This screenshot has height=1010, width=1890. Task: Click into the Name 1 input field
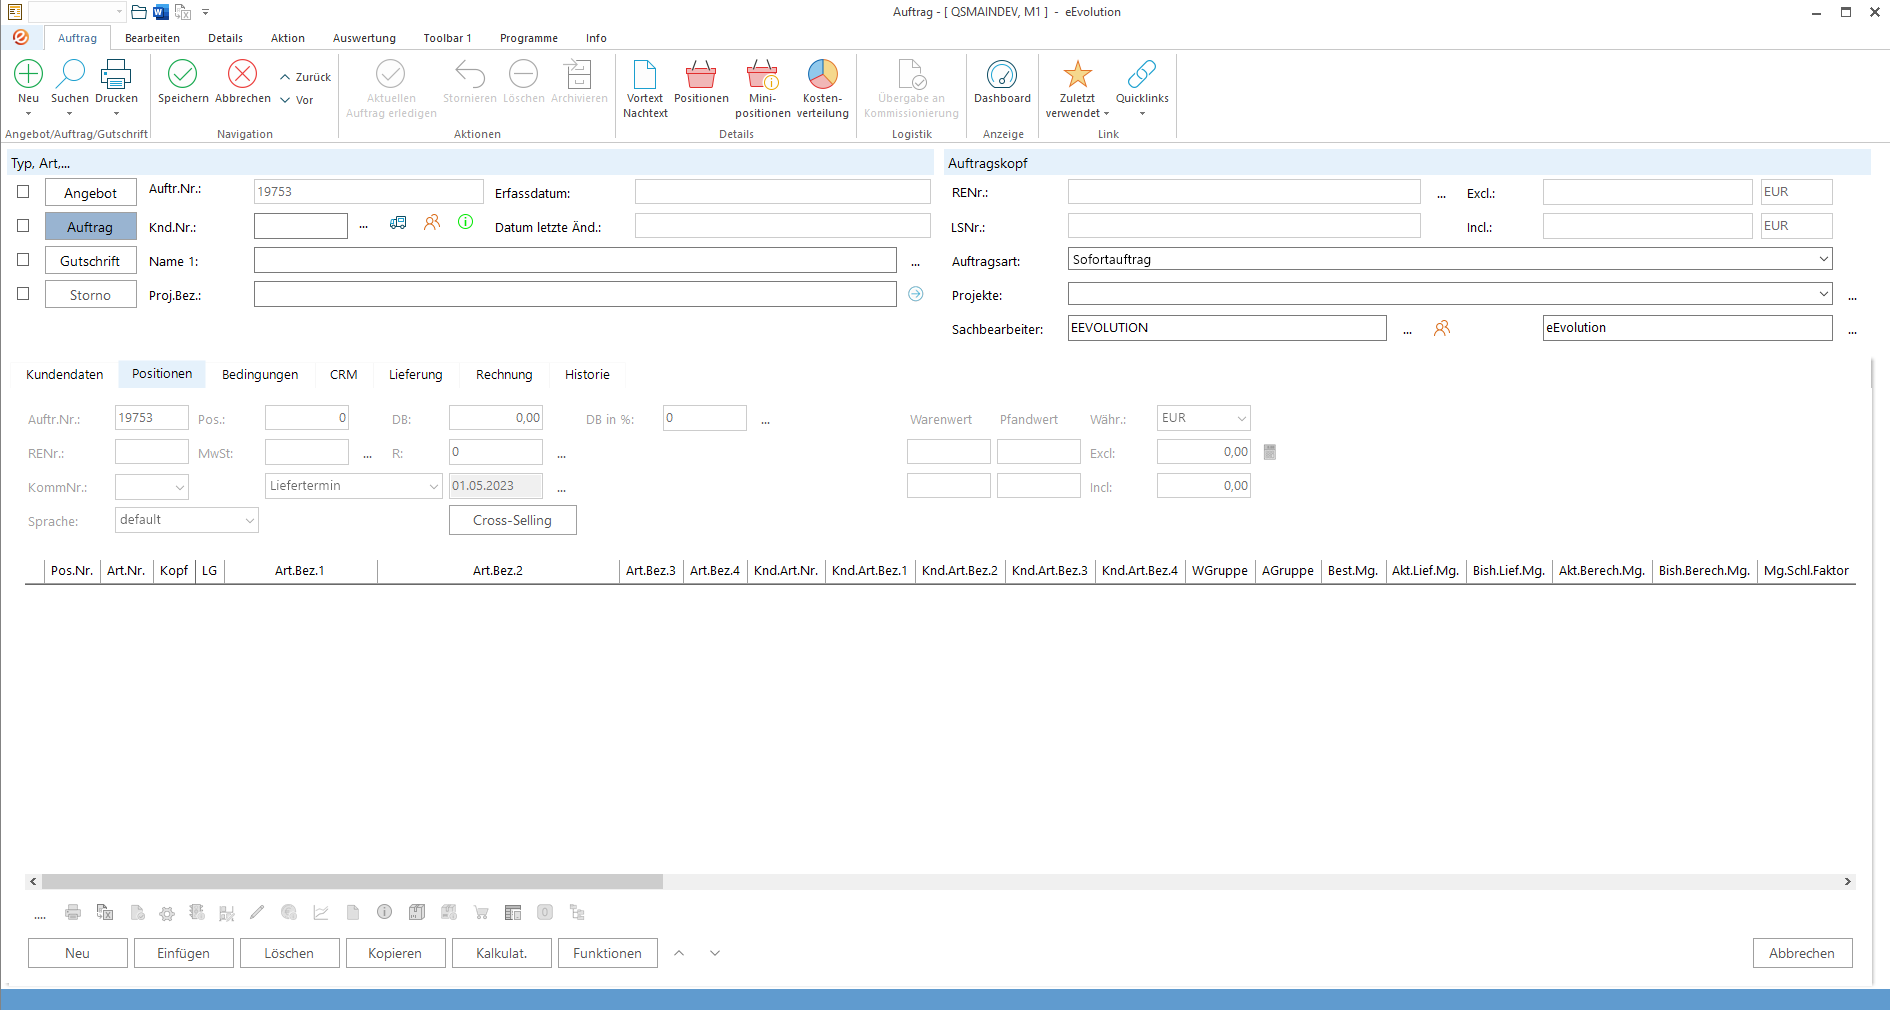[x=575, y=260]
